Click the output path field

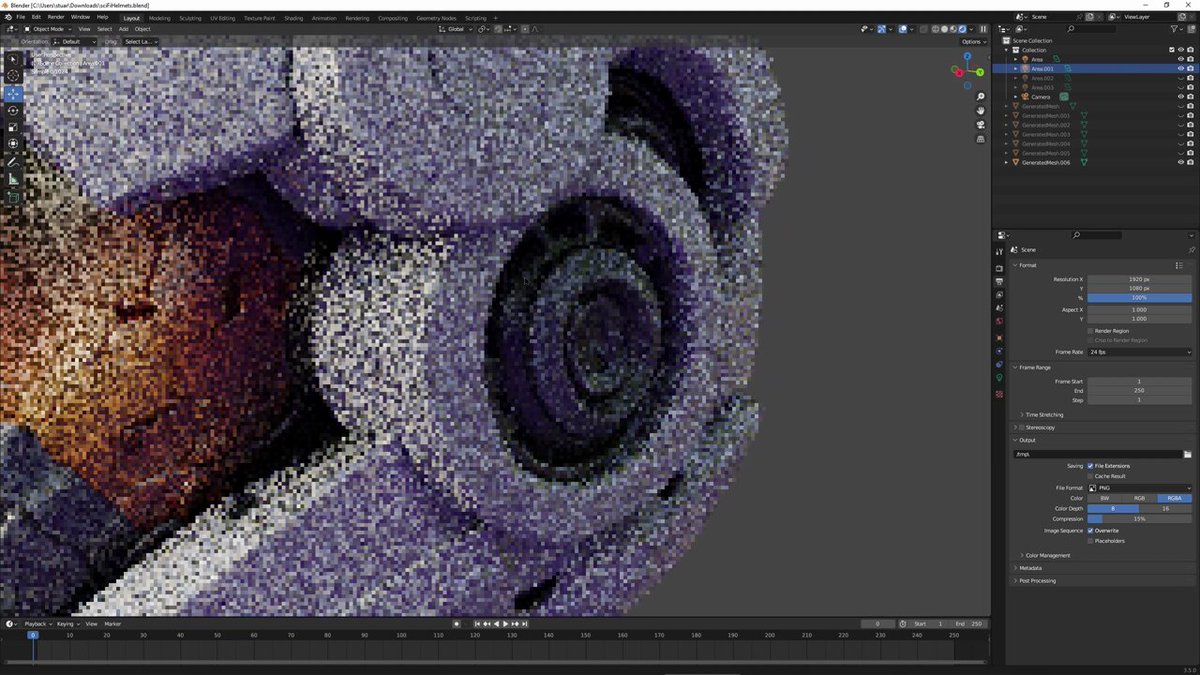pos(1097,454)
